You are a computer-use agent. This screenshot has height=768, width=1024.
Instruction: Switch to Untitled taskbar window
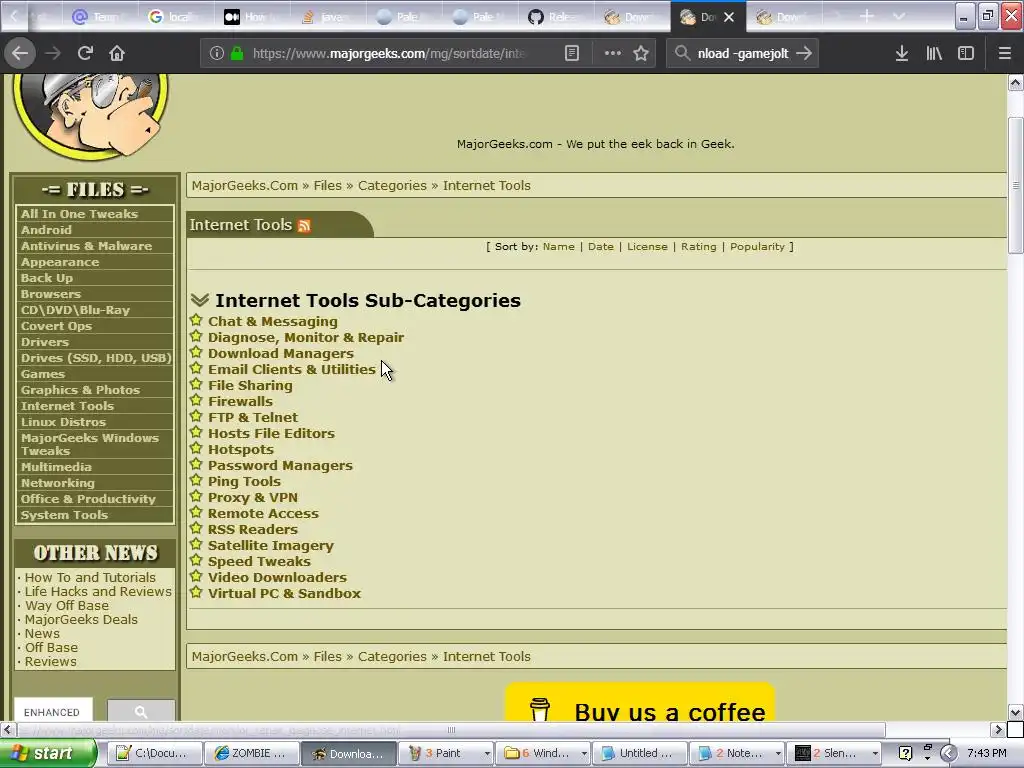coord(639,754)
